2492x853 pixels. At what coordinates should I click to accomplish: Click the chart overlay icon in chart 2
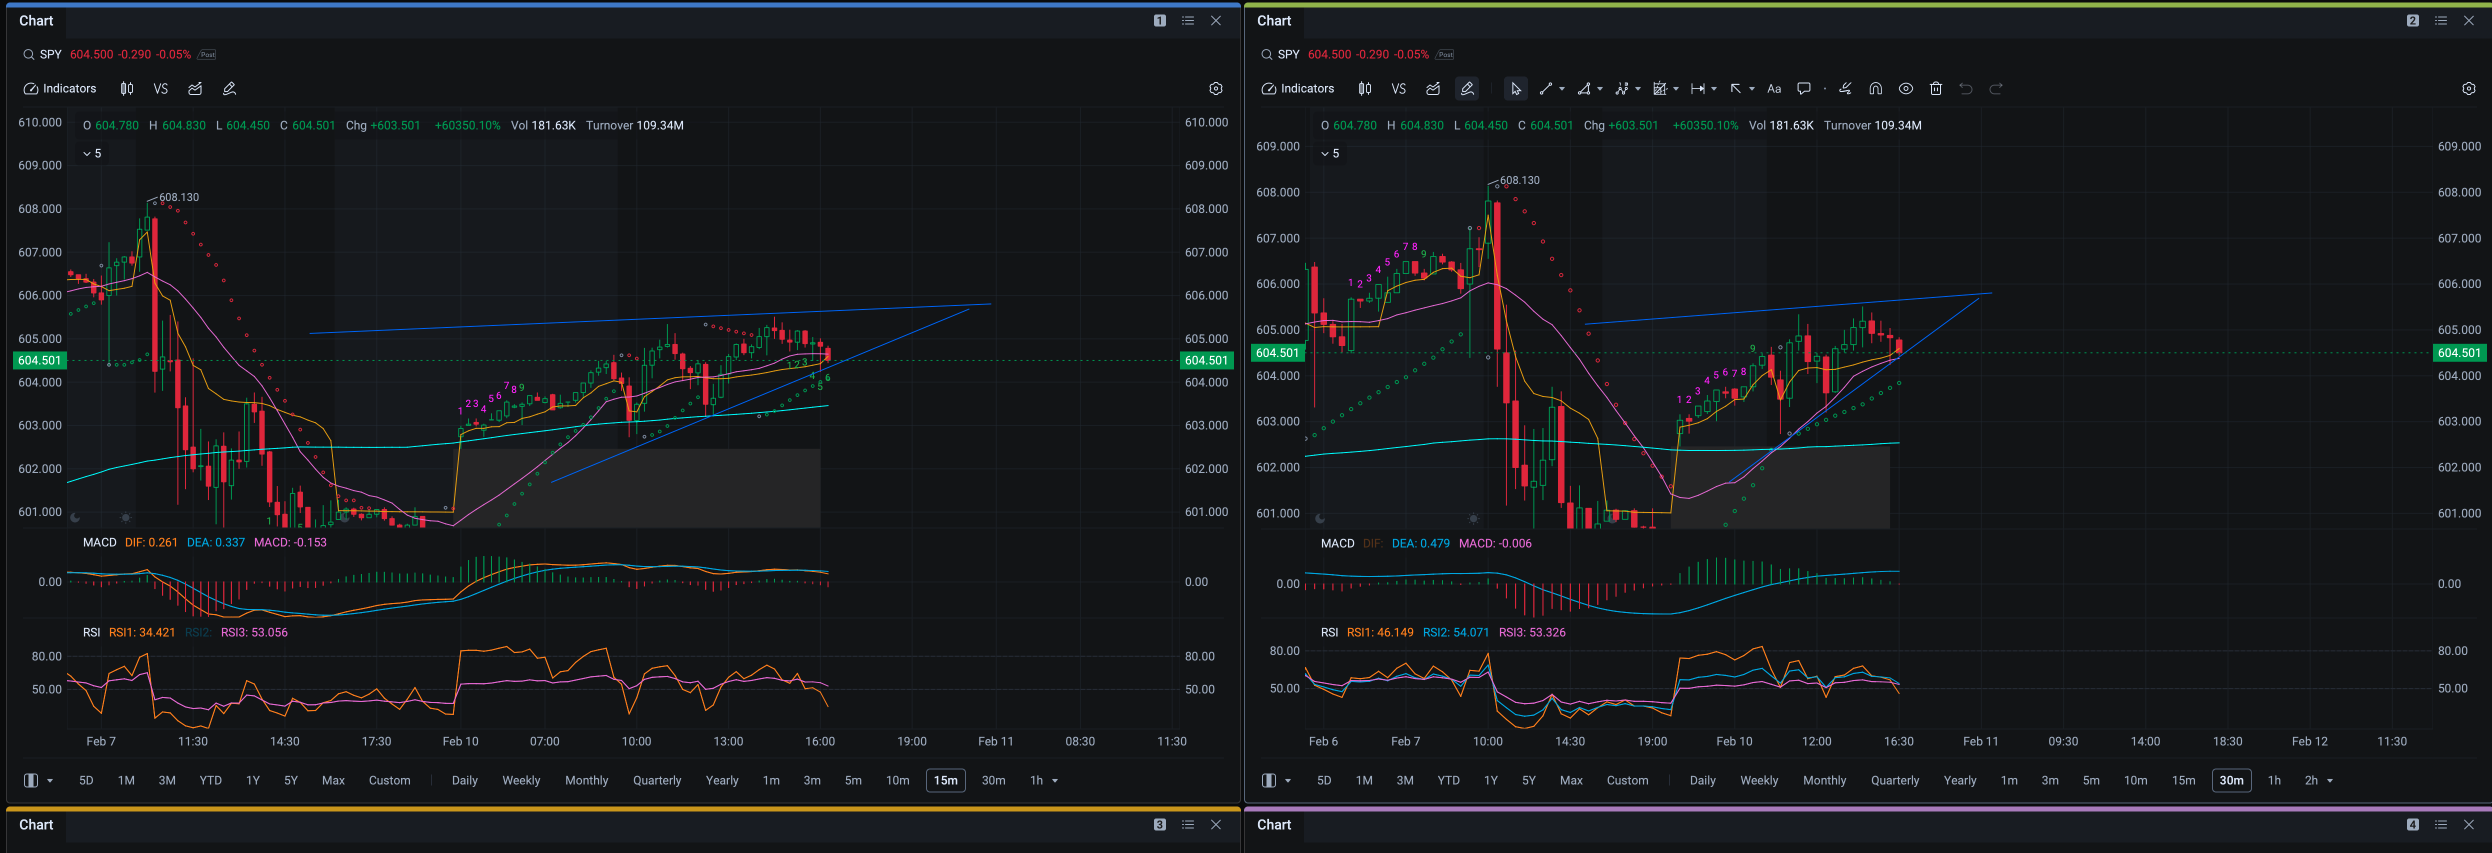point(1433,89)
